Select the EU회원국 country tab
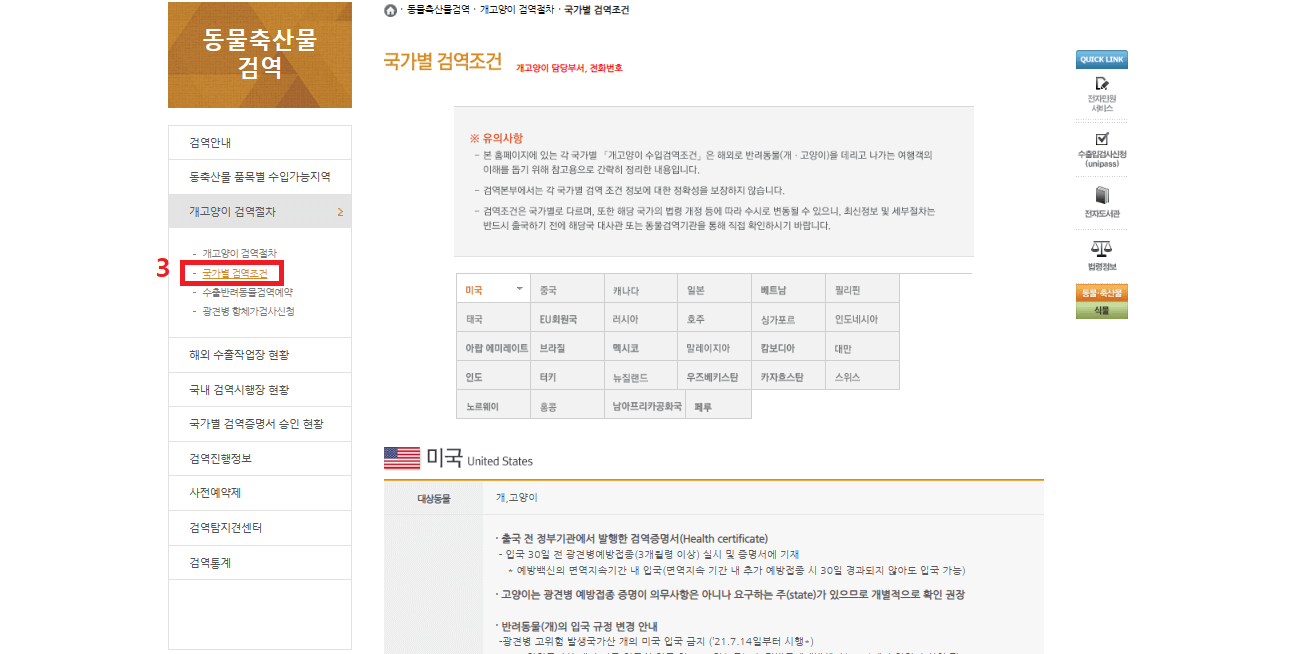 [566, 319]
